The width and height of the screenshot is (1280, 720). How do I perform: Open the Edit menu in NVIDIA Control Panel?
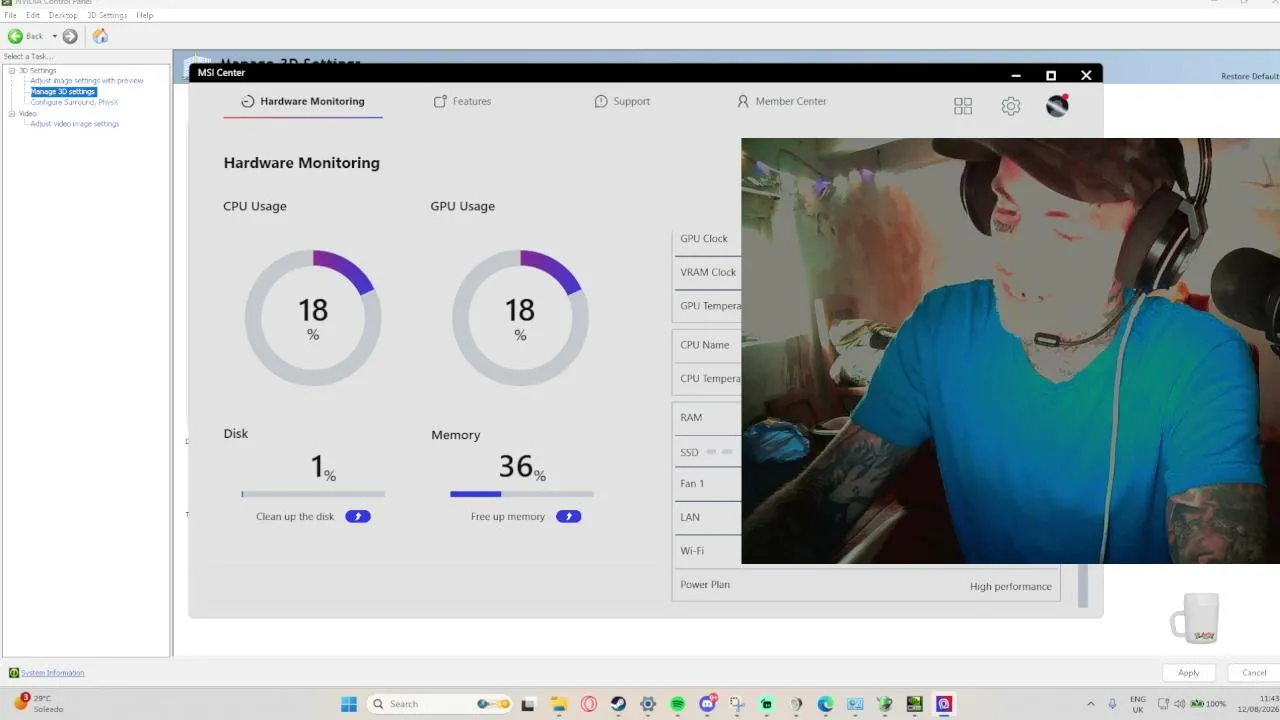click(x=33, y=15)
